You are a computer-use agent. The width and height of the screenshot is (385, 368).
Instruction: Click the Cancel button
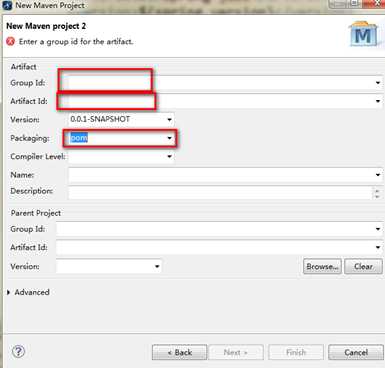point(356,352)
